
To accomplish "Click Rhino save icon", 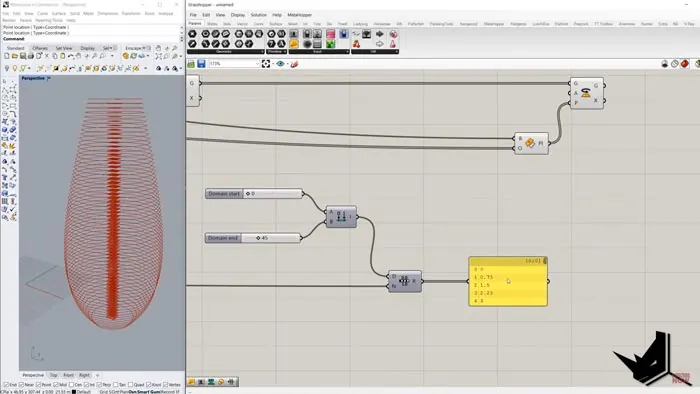I will 23,56.
